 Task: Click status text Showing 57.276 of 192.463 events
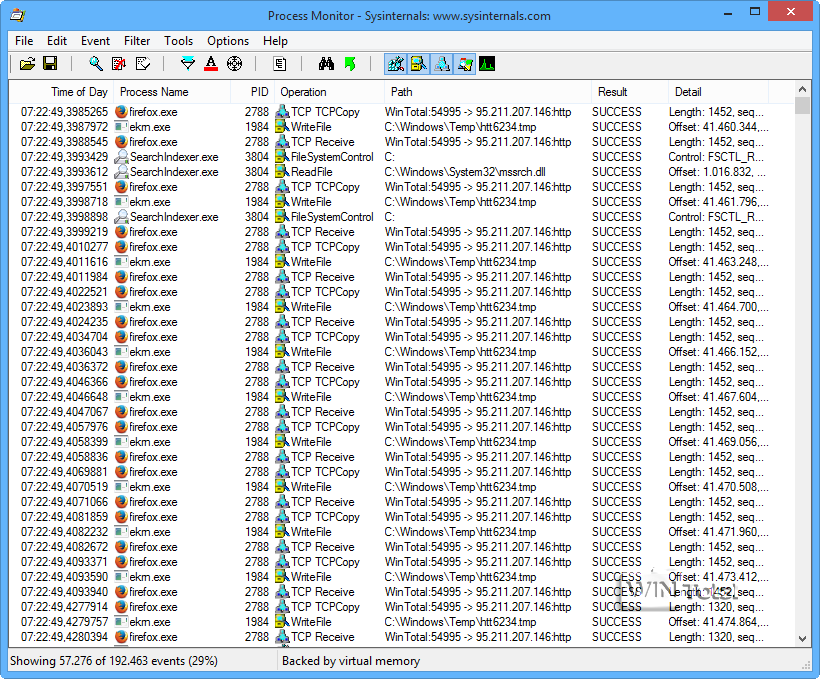click(x=113, y=661)
